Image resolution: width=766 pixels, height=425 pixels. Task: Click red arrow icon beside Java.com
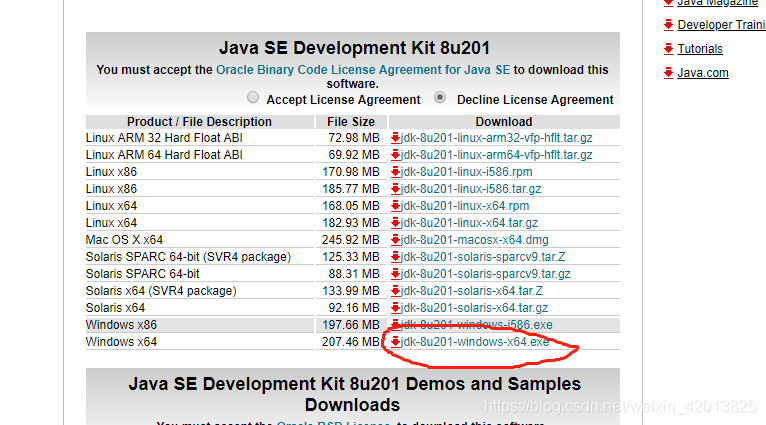point(668,73)
